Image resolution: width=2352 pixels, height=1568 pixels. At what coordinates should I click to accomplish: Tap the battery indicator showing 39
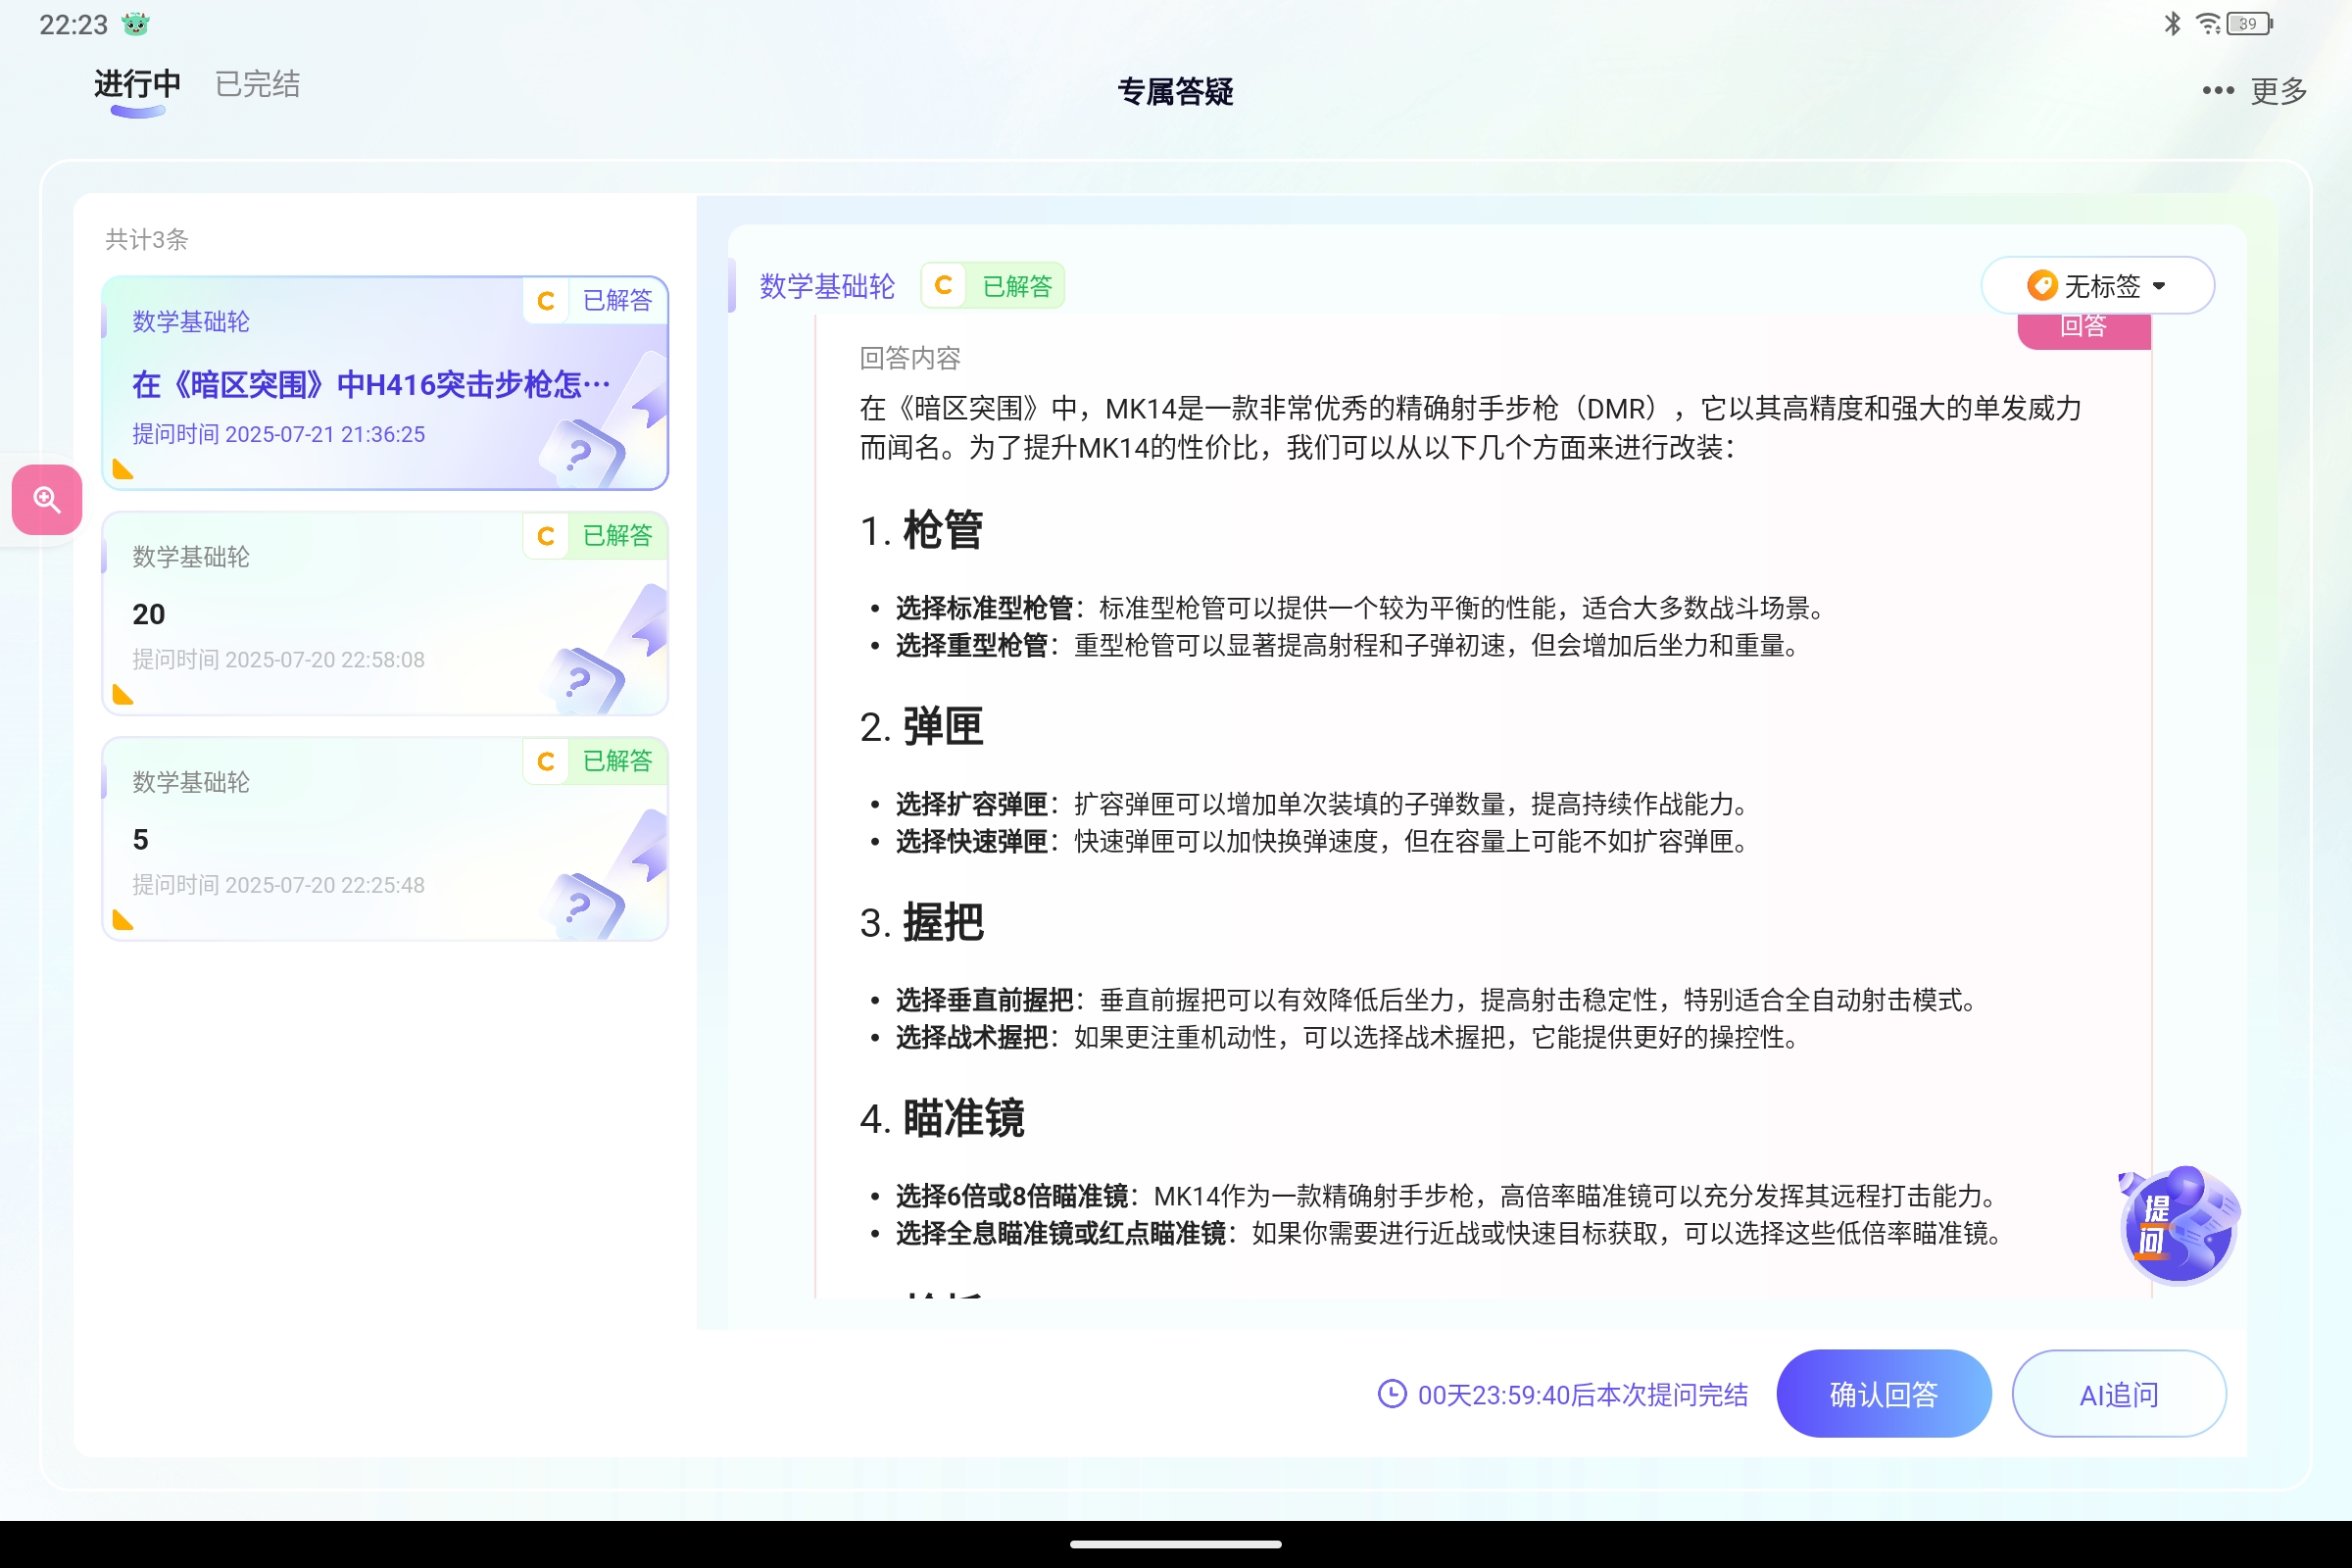2250,24
